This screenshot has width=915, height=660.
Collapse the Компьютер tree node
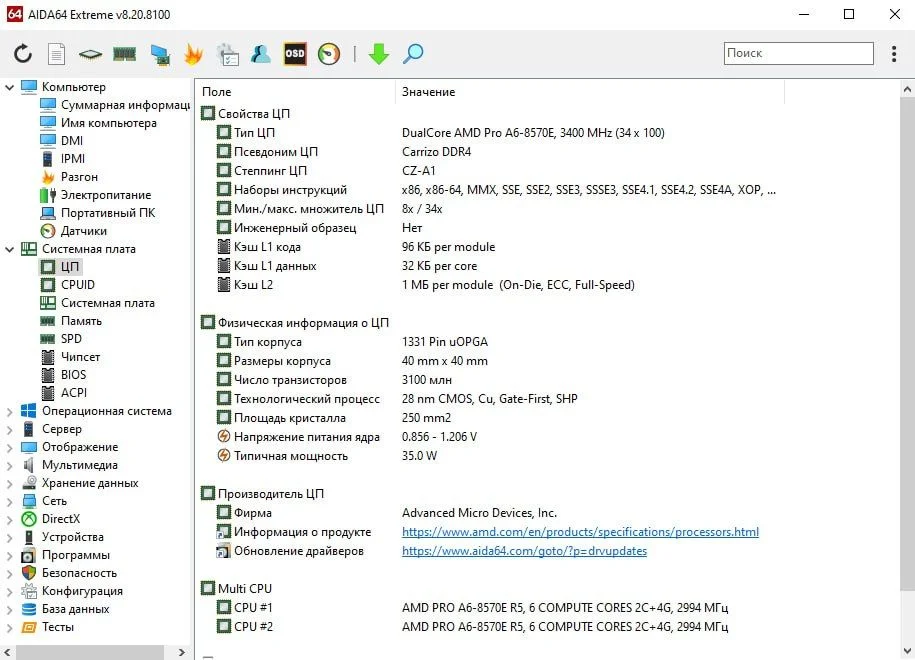9,88
